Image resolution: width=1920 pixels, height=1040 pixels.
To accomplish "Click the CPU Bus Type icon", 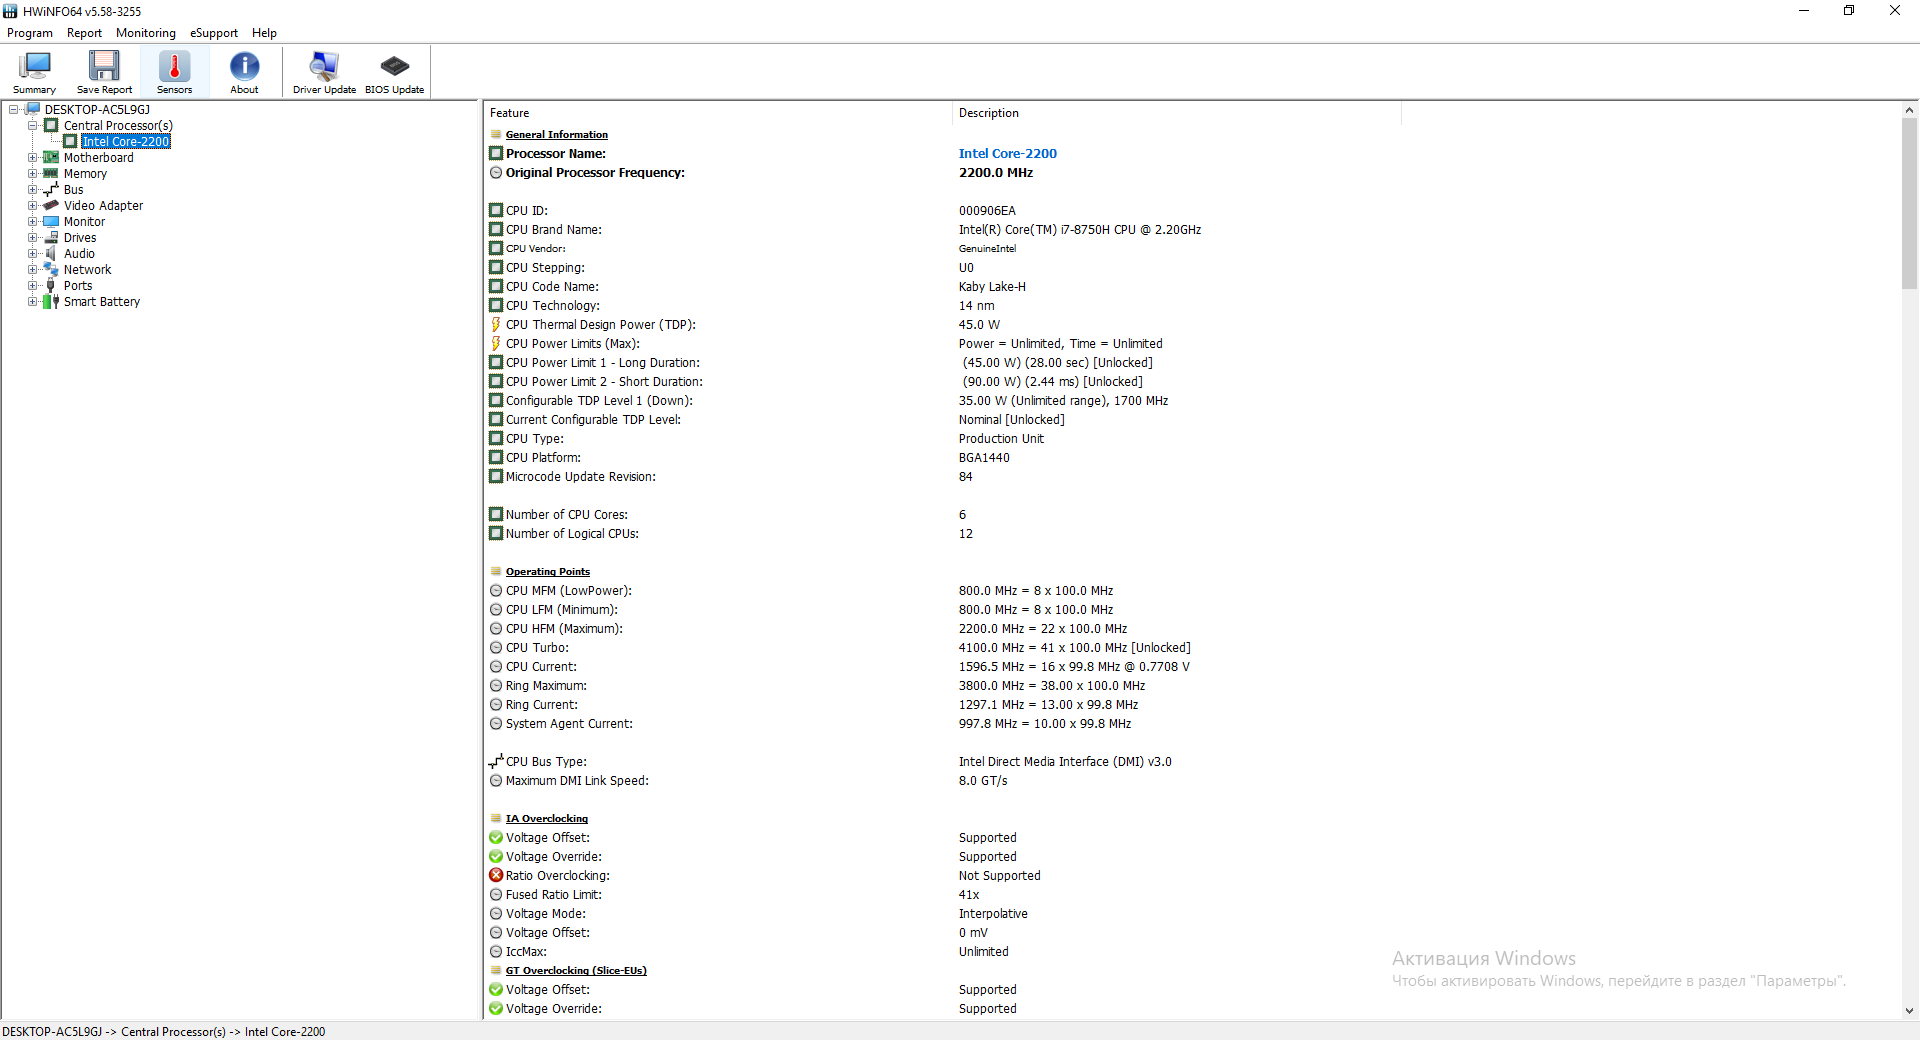I will coord(496,762).
